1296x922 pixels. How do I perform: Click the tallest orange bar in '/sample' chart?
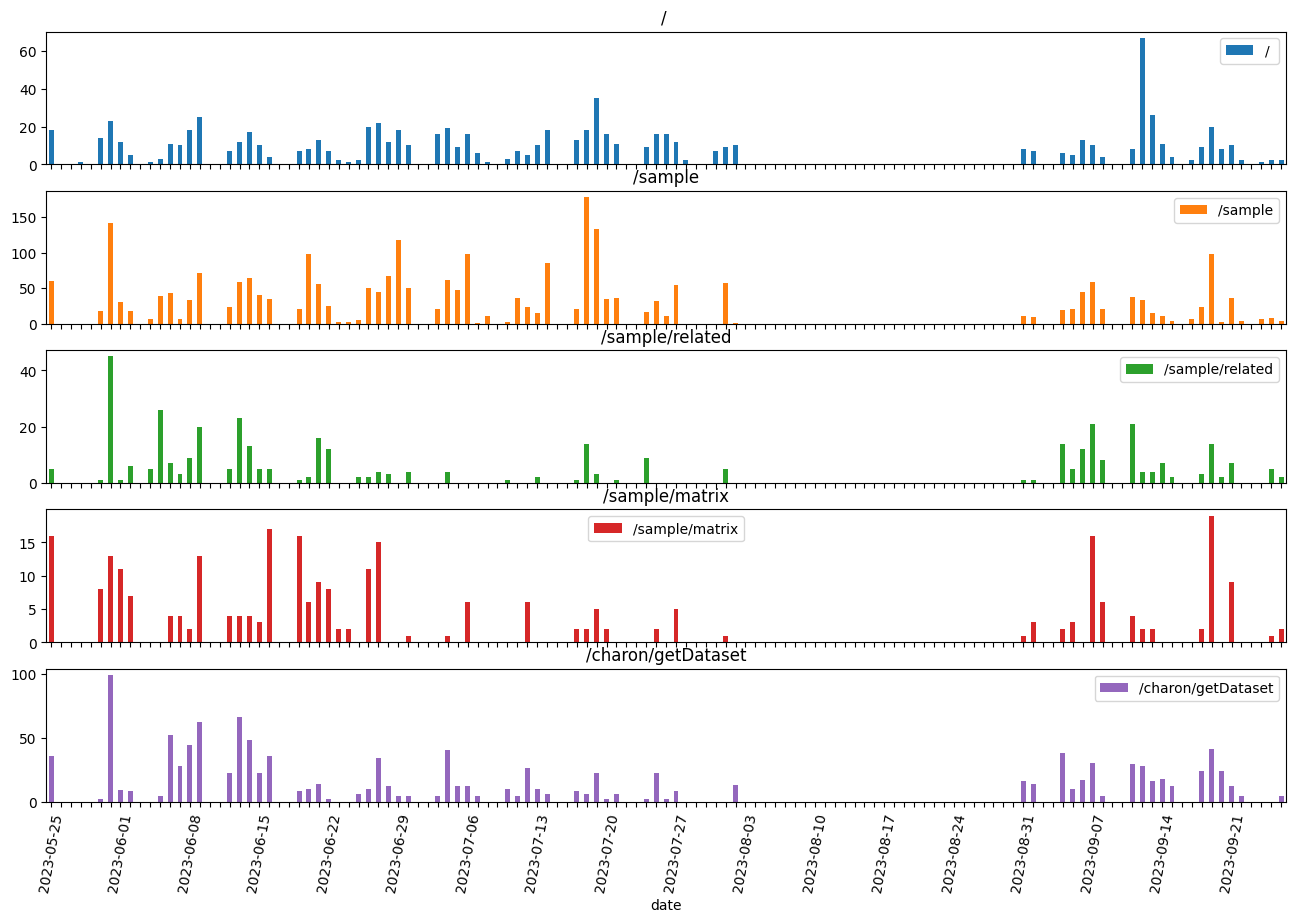587,260
